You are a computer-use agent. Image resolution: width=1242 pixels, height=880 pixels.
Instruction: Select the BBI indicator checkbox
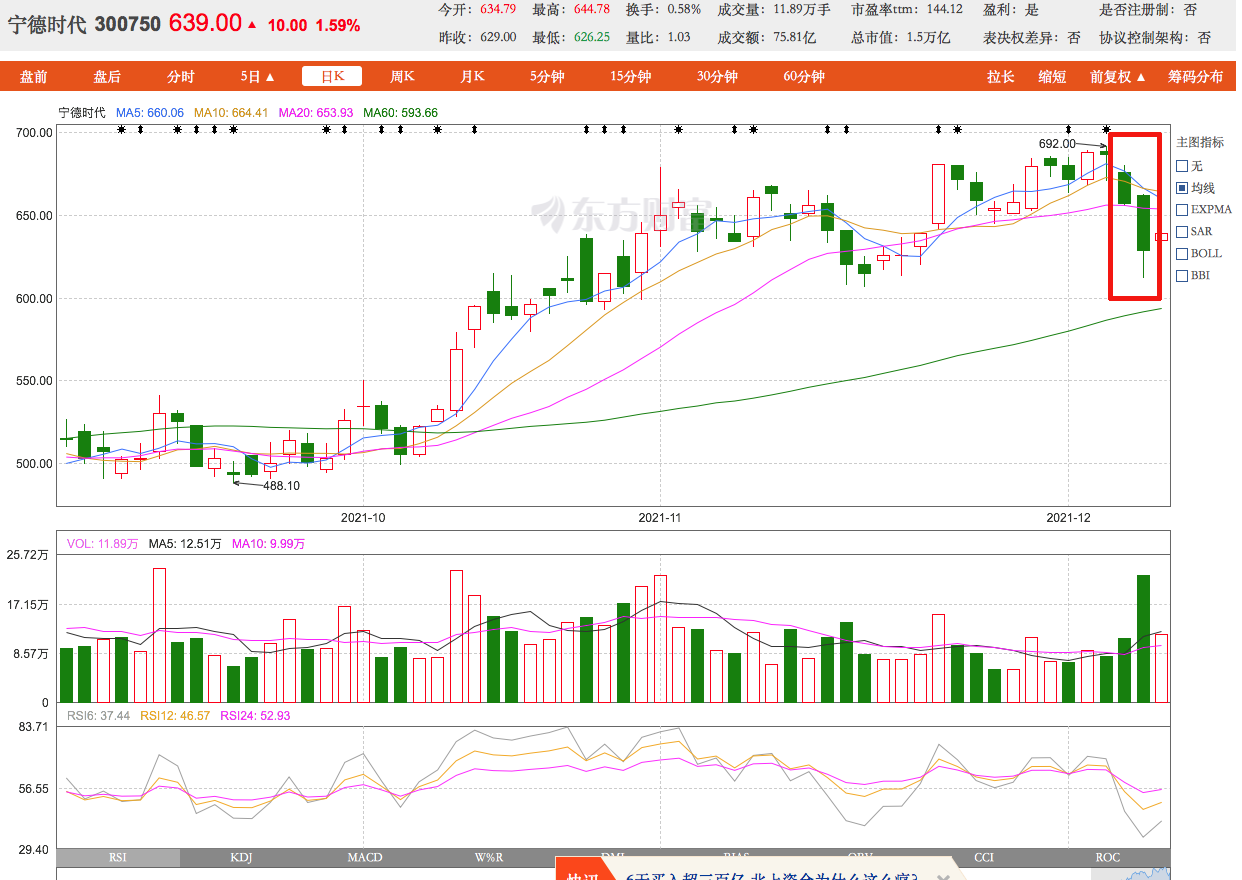click(1182, 276)
